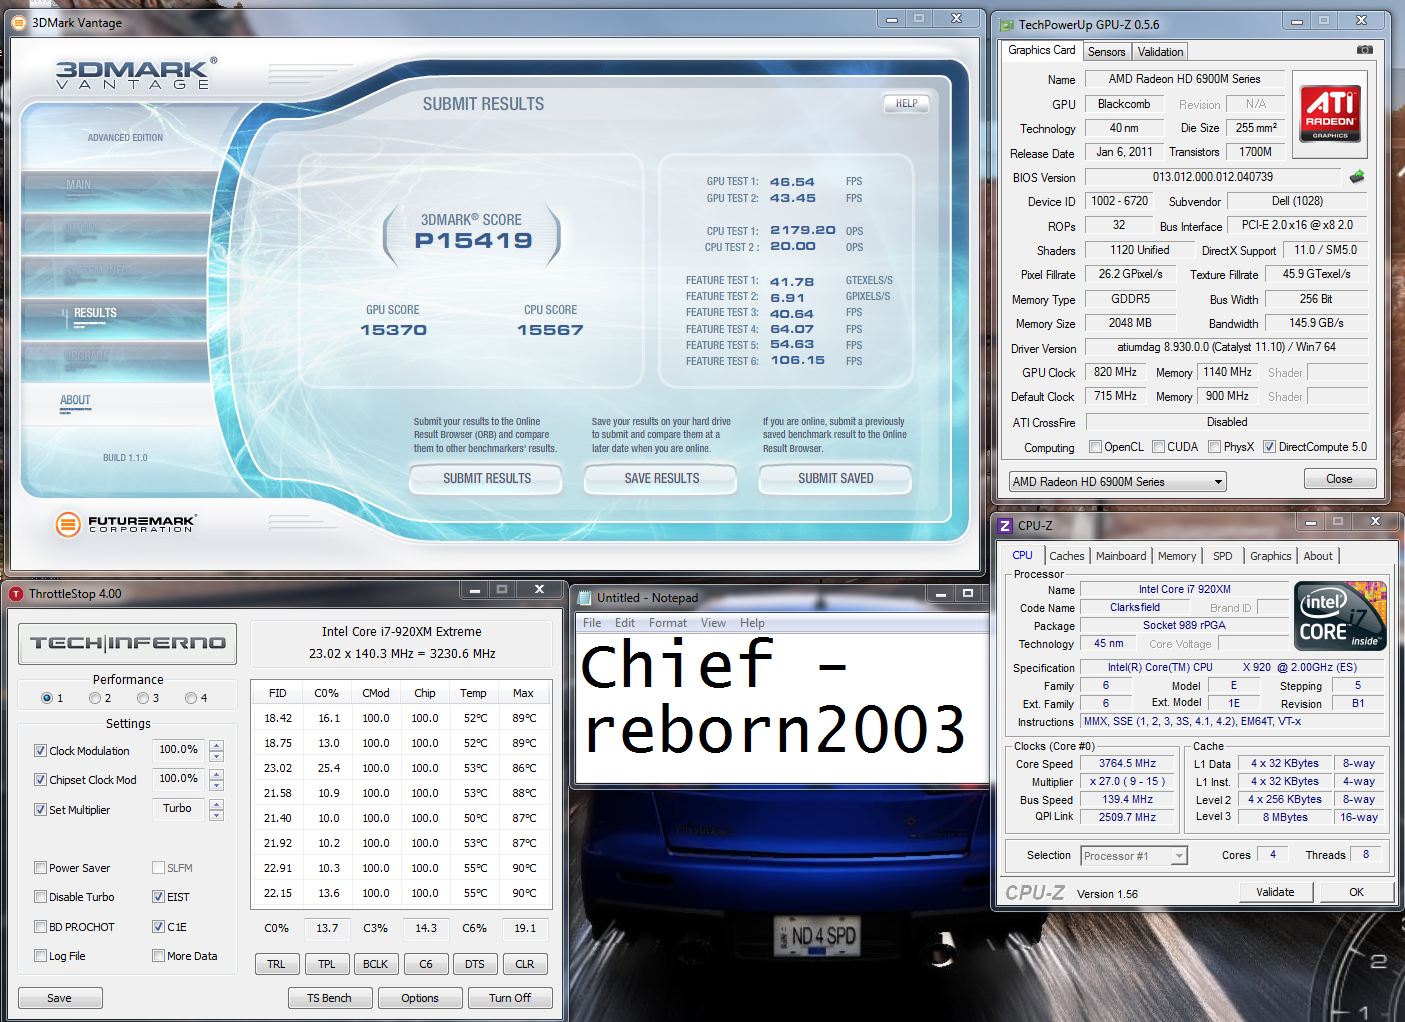Switch to the CPU-Z Memory tab
Image resolution: width=1405 pixels, height=1022 pixels.
(x=1177, y=556)
